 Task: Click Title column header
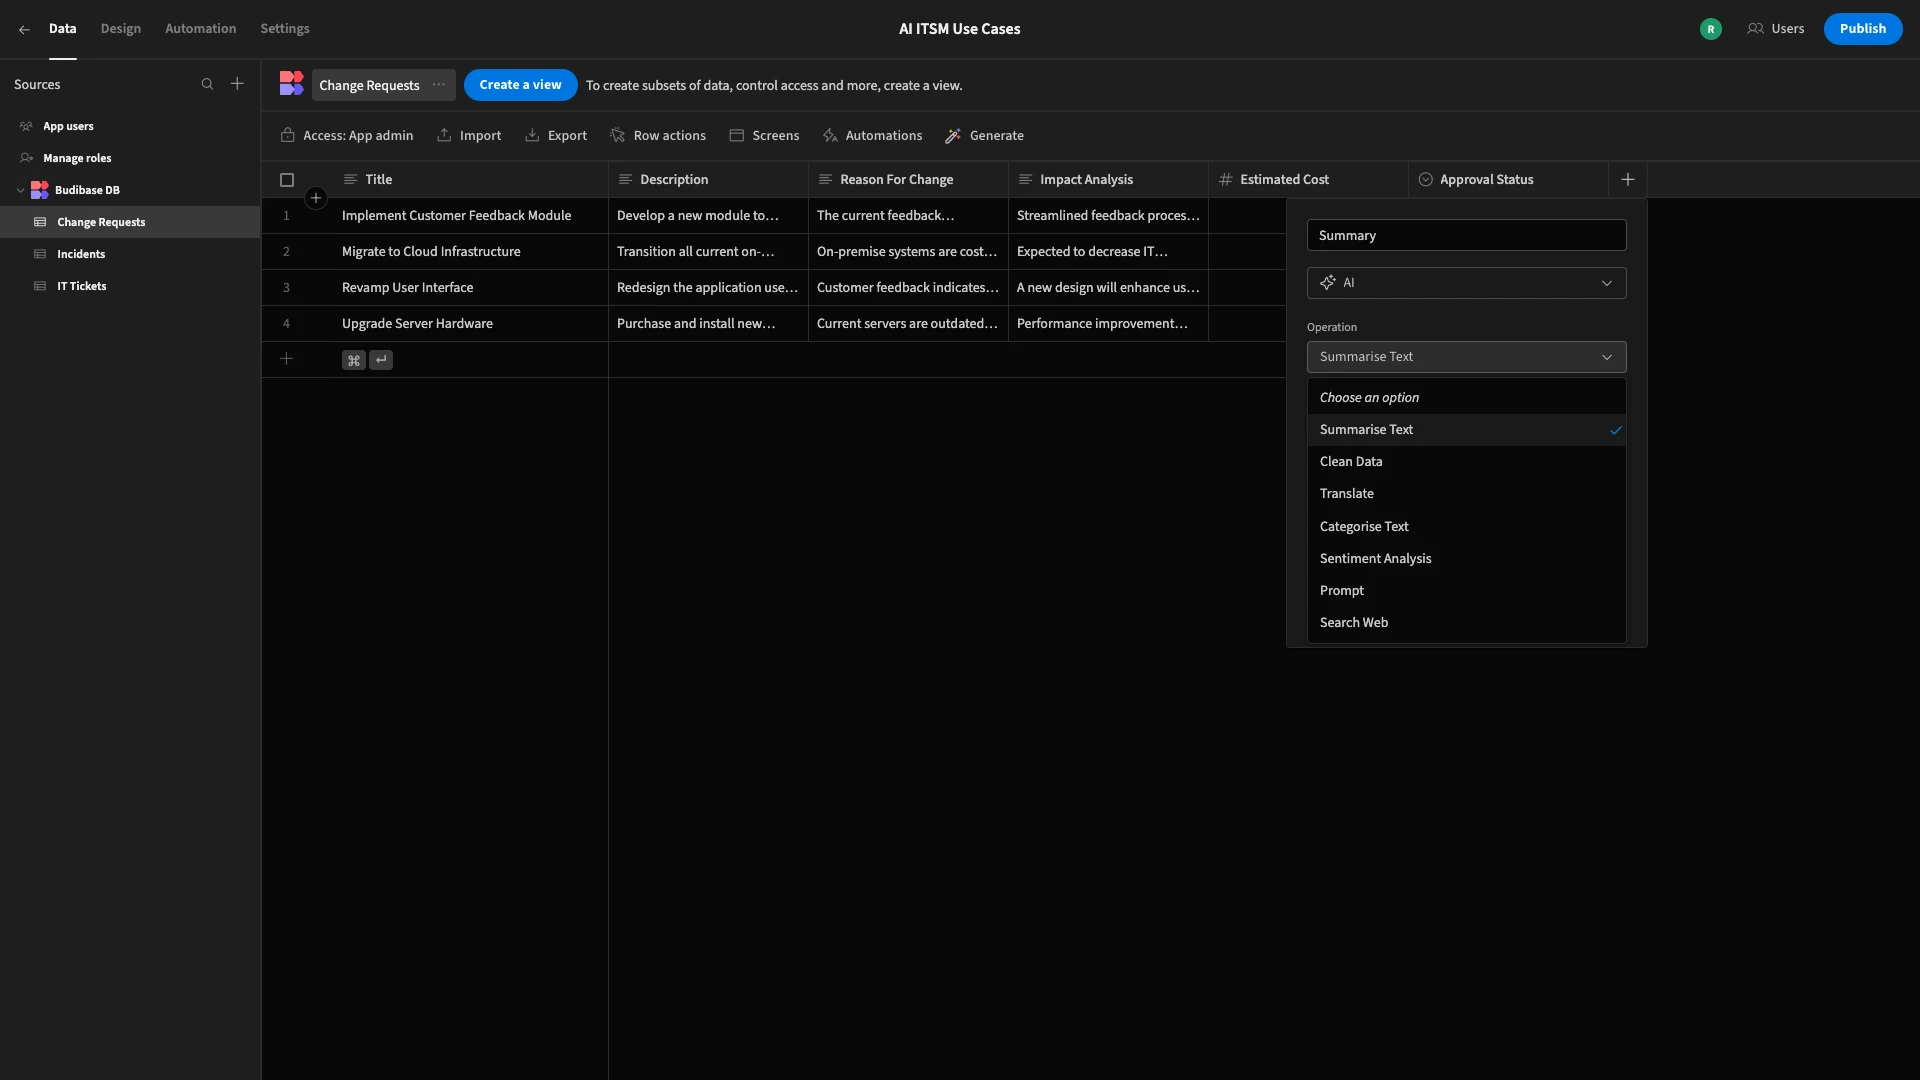pos(470,180)
